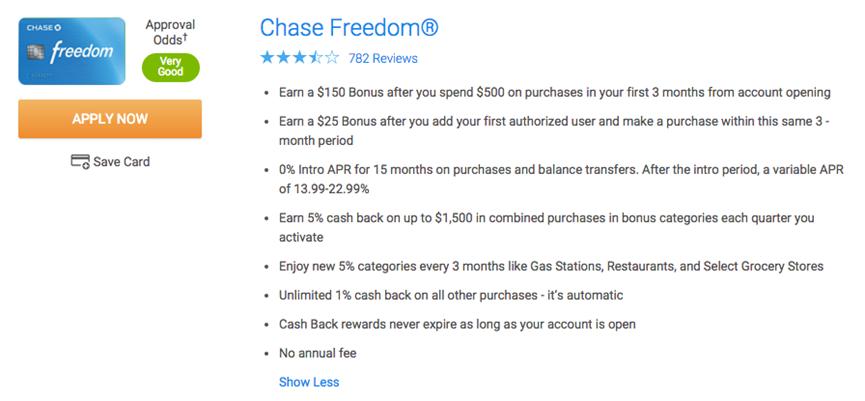Click the No annual fee bullet
The height and width of the screenshot is (401, 865).
pyautogui.click(x=318, y=353)
